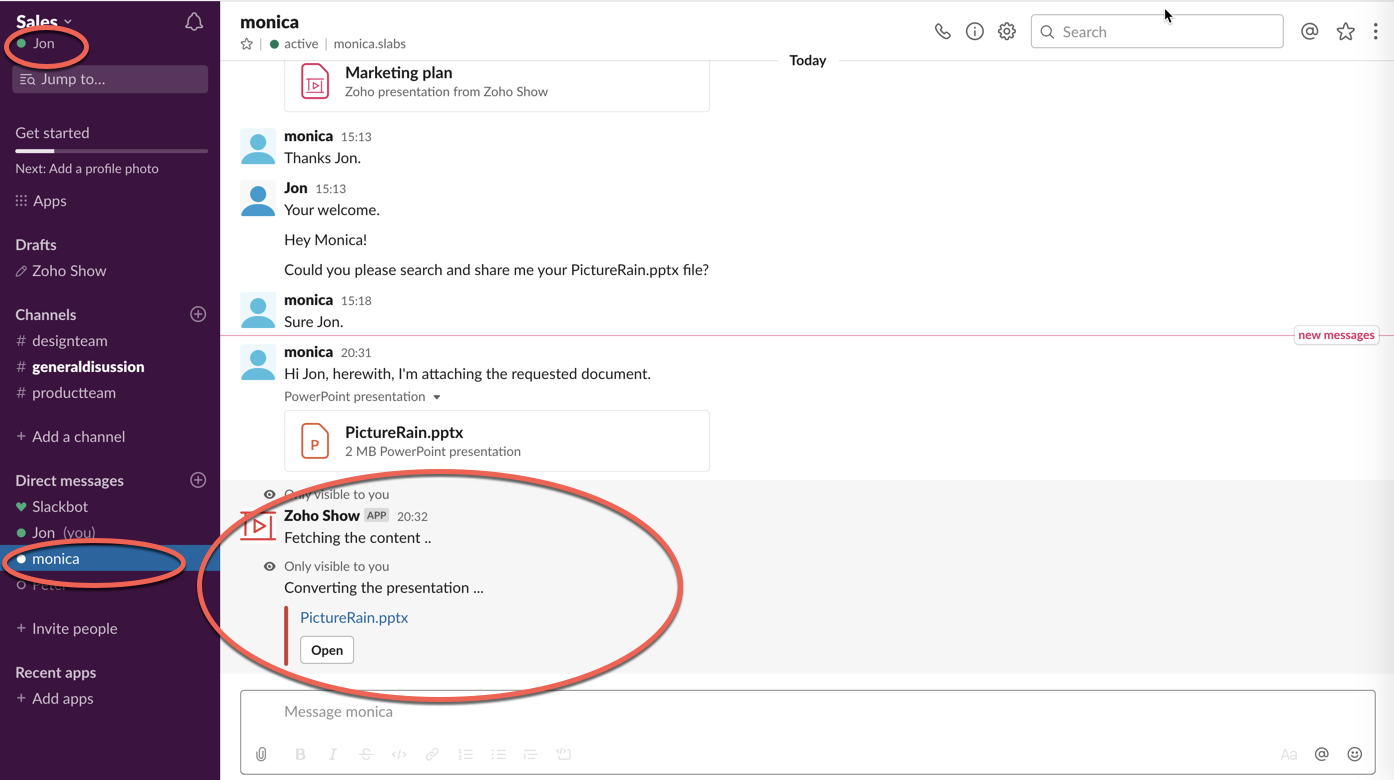
Task: Start a bulleted list in composer
Action: 498,754
